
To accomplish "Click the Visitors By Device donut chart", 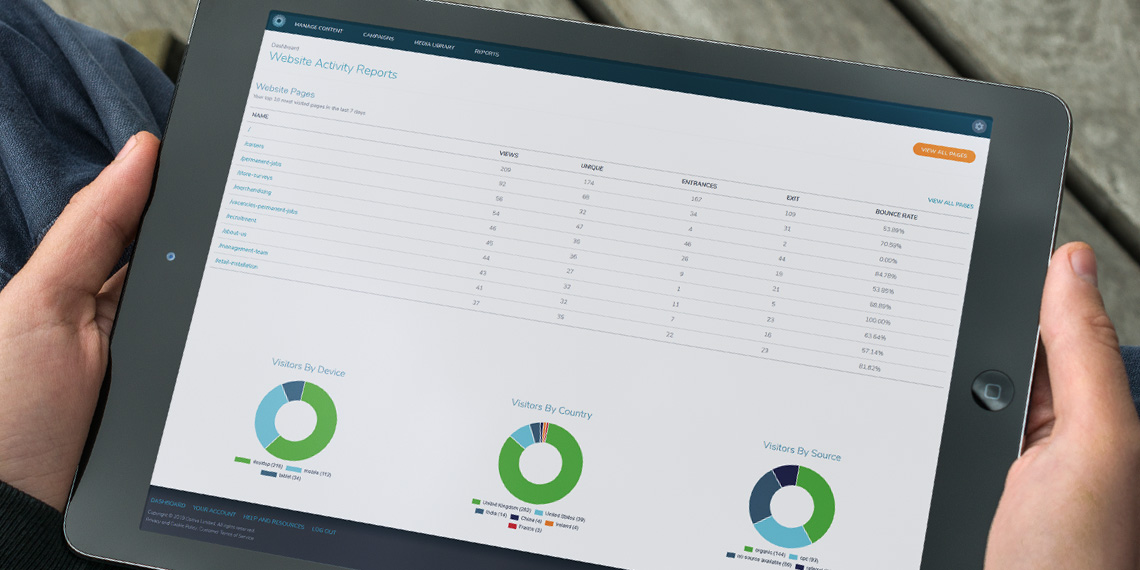I will click(295, 421).
